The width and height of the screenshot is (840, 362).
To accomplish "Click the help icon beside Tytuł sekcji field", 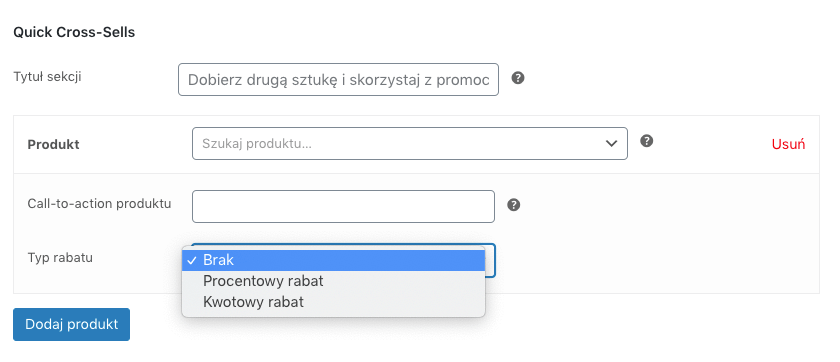I will pyautogui.click(x=518, y=78).
